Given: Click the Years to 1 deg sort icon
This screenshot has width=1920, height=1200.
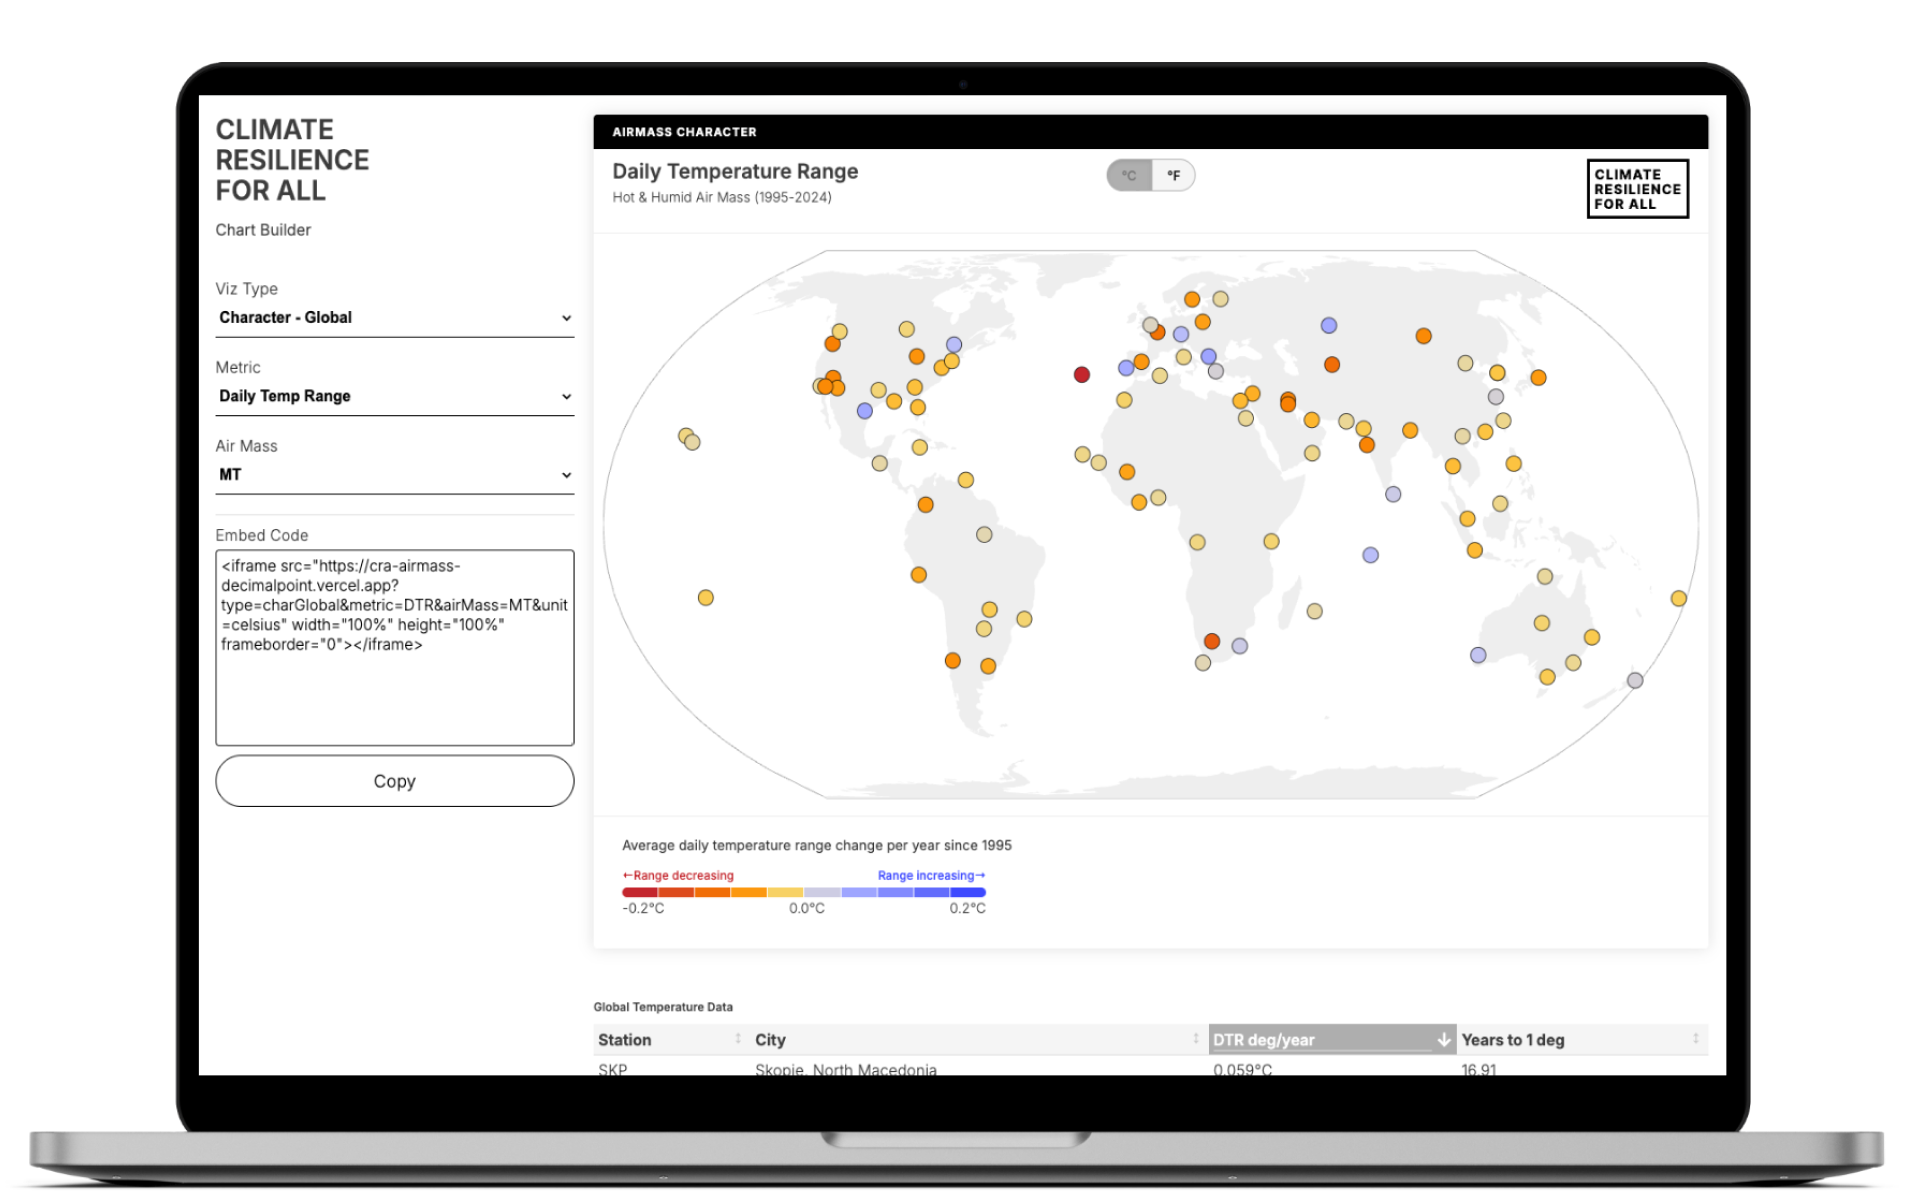Looking at the screenshot, I should (1695, 1039).
